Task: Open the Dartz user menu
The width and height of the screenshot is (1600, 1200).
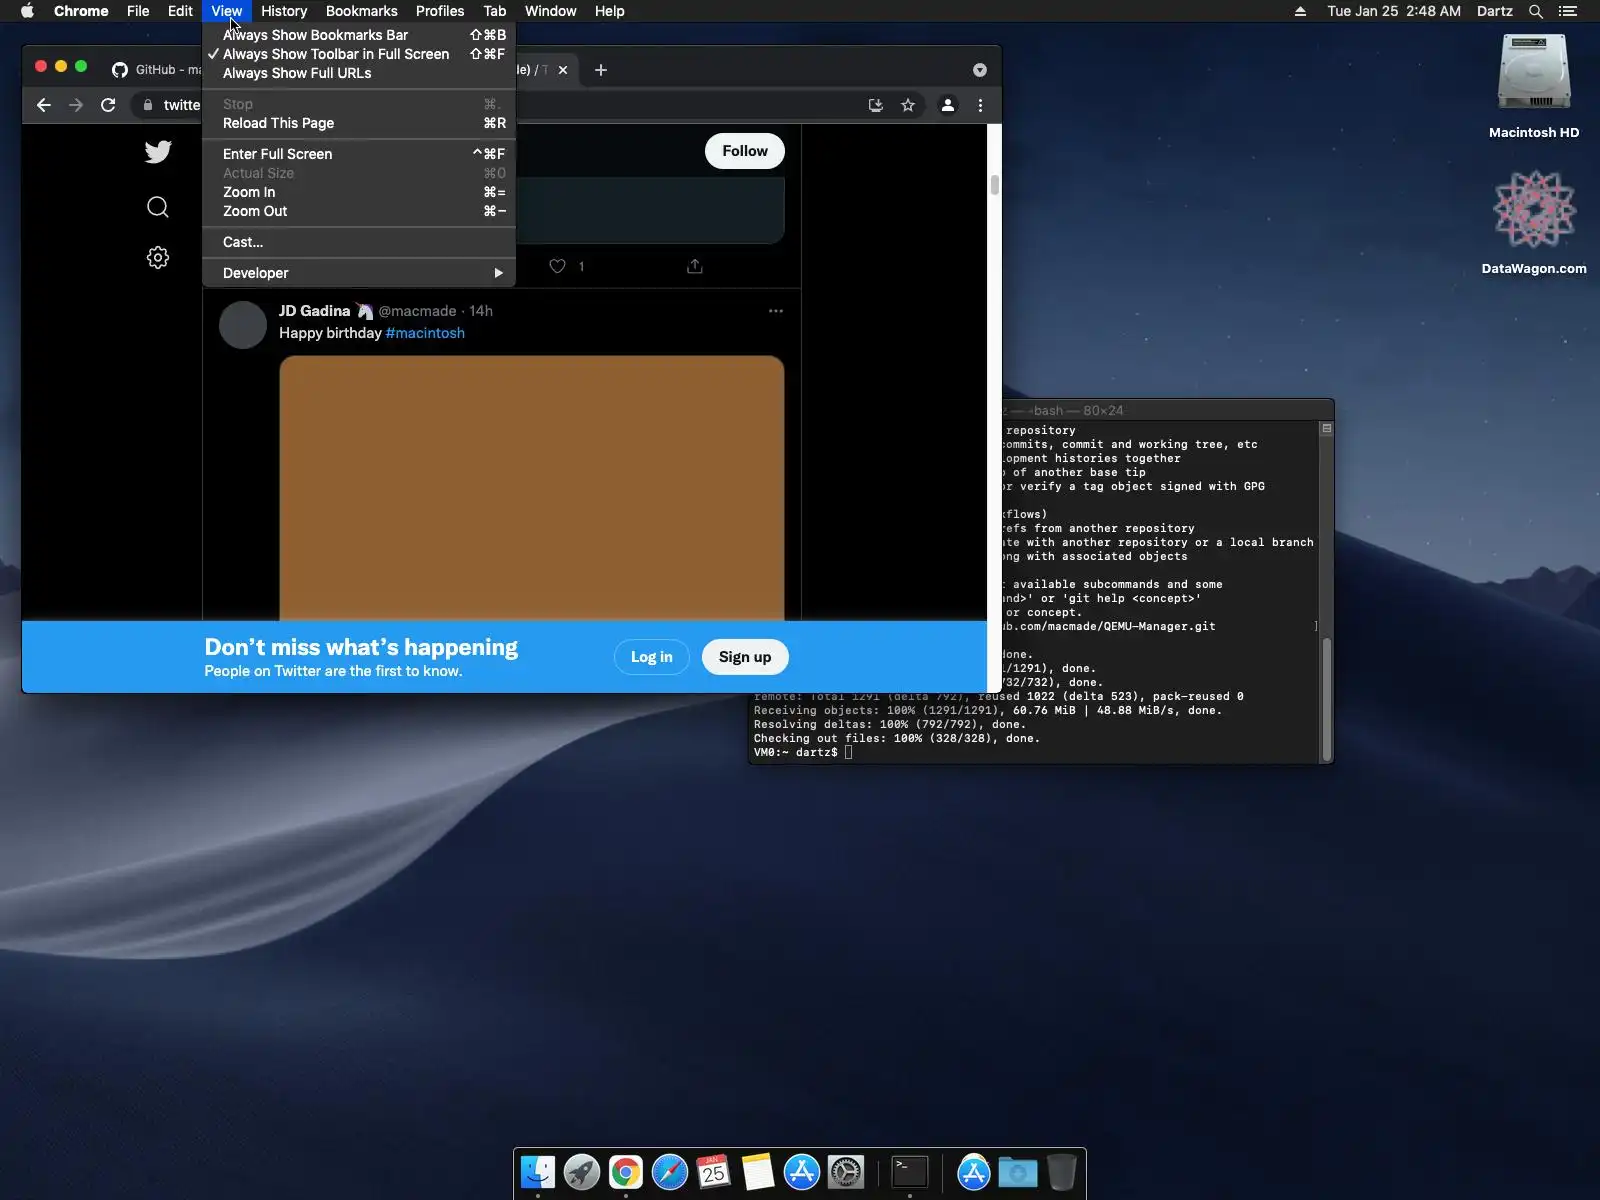Action: [1495, 11]
